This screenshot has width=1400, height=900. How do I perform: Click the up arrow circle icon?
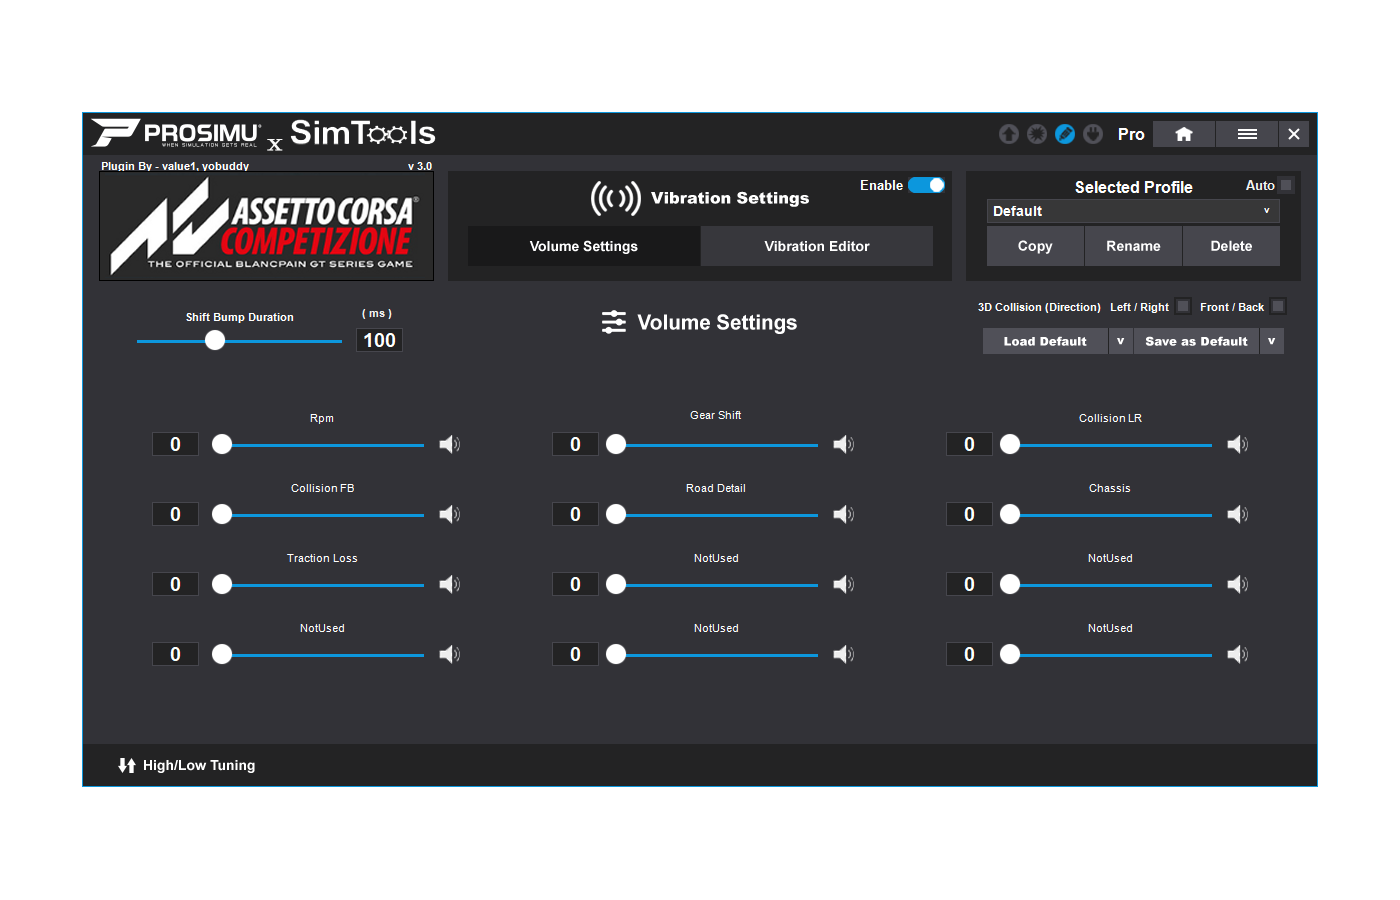pyautogui.click(x=1009, y=134)
